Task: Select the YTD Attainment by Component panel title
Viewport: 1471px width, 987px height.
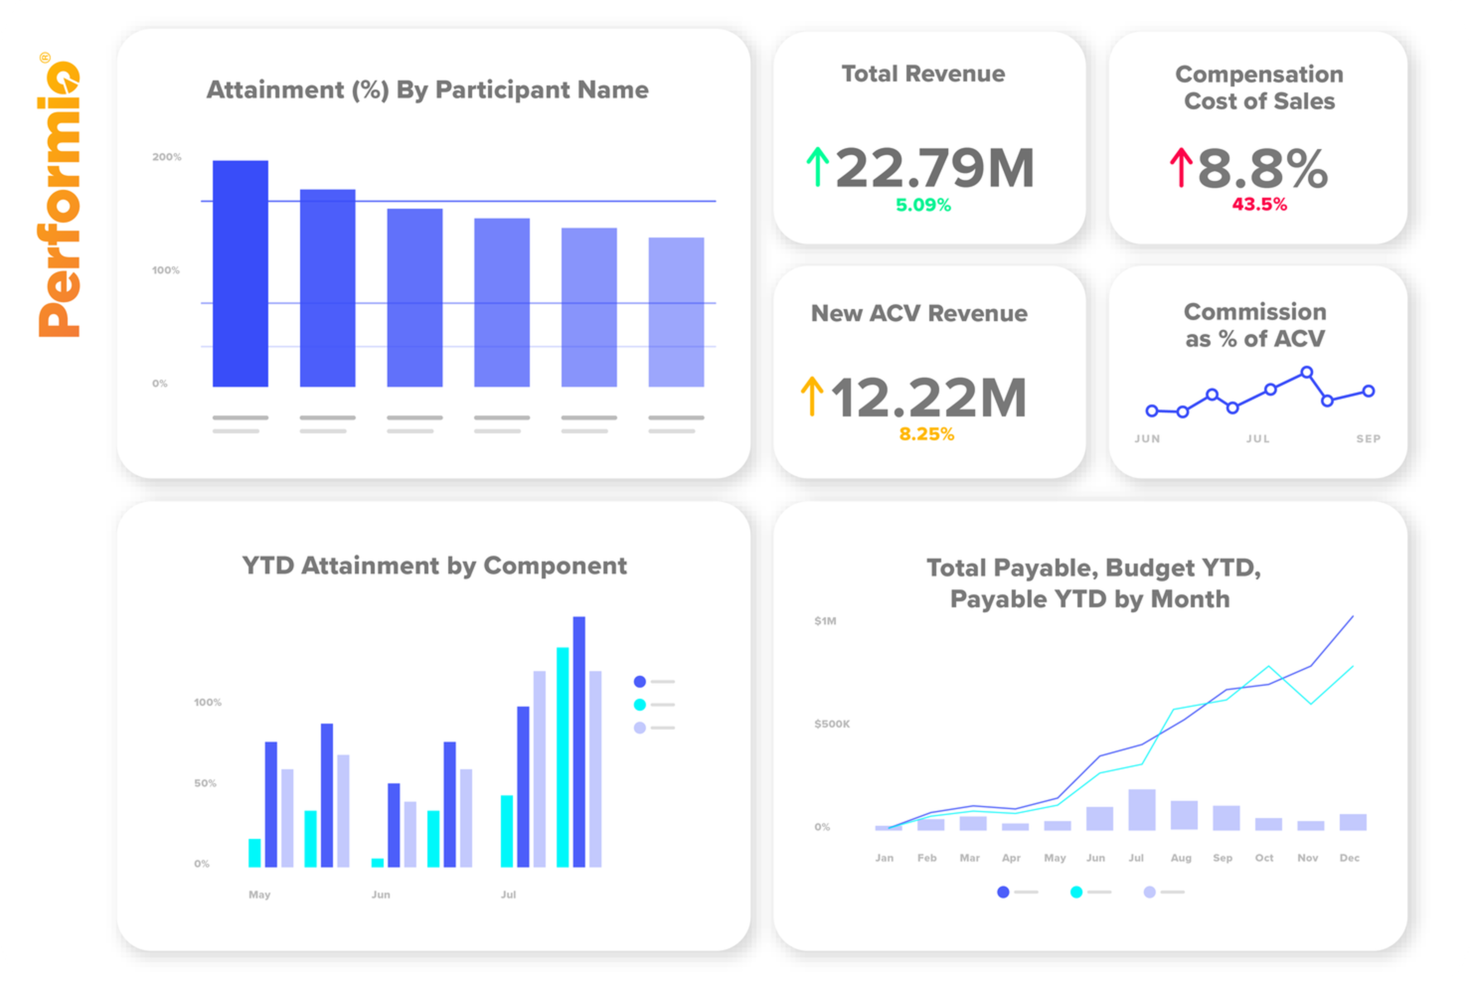Action: [x=434, y=566]
